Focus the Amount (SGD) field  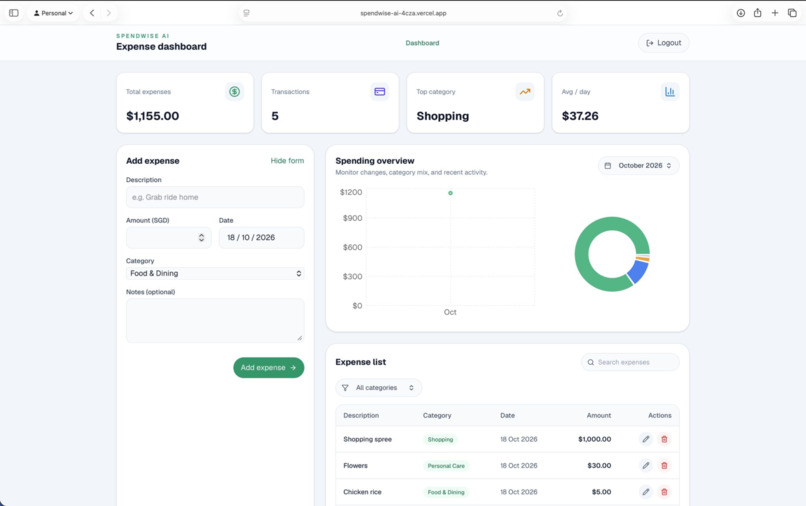coord(169,238)
